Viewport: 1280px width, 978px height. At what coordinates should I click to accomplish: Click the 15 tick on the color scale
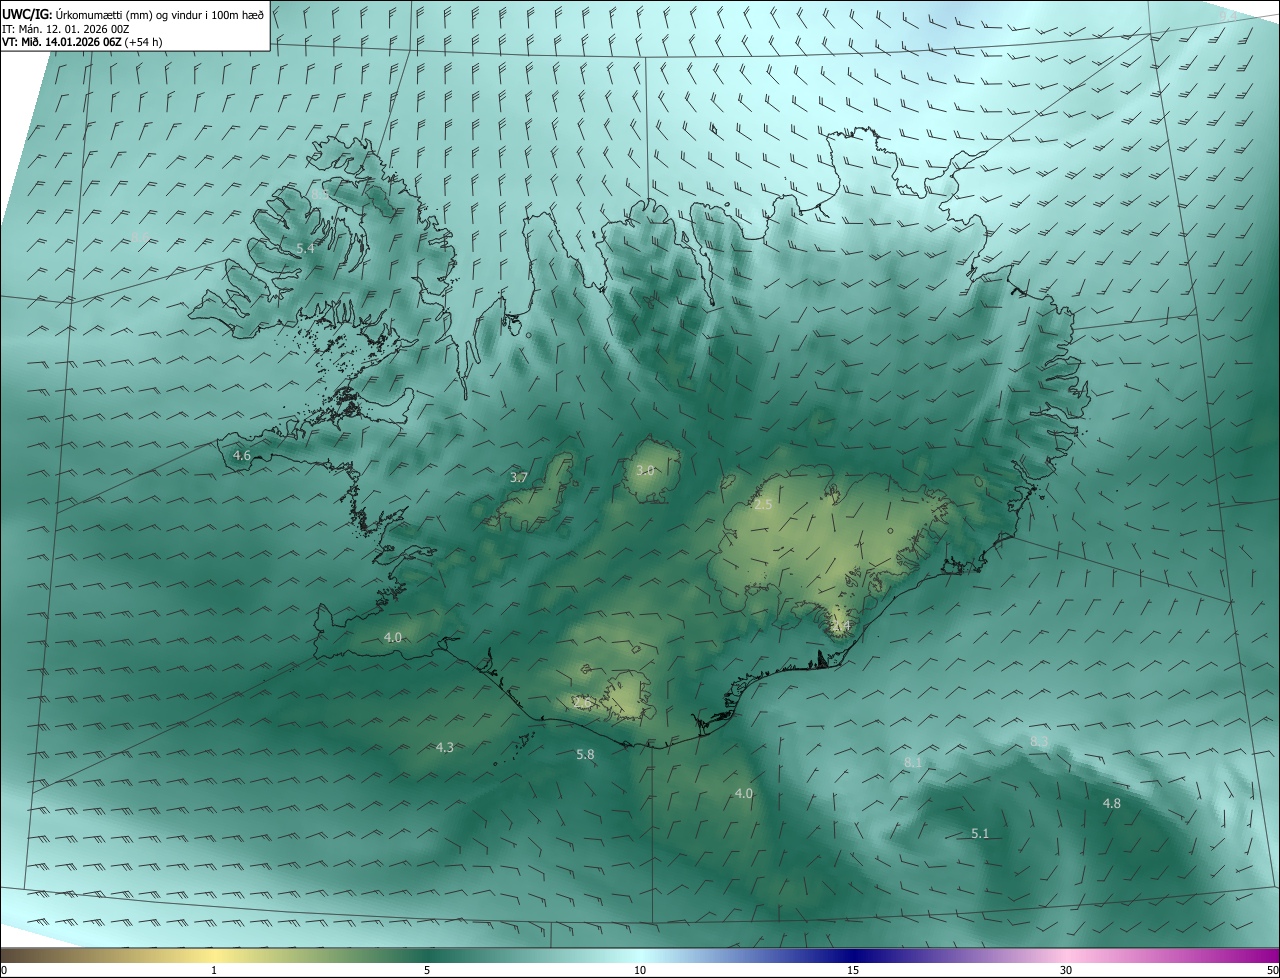(x=853, y=970)
